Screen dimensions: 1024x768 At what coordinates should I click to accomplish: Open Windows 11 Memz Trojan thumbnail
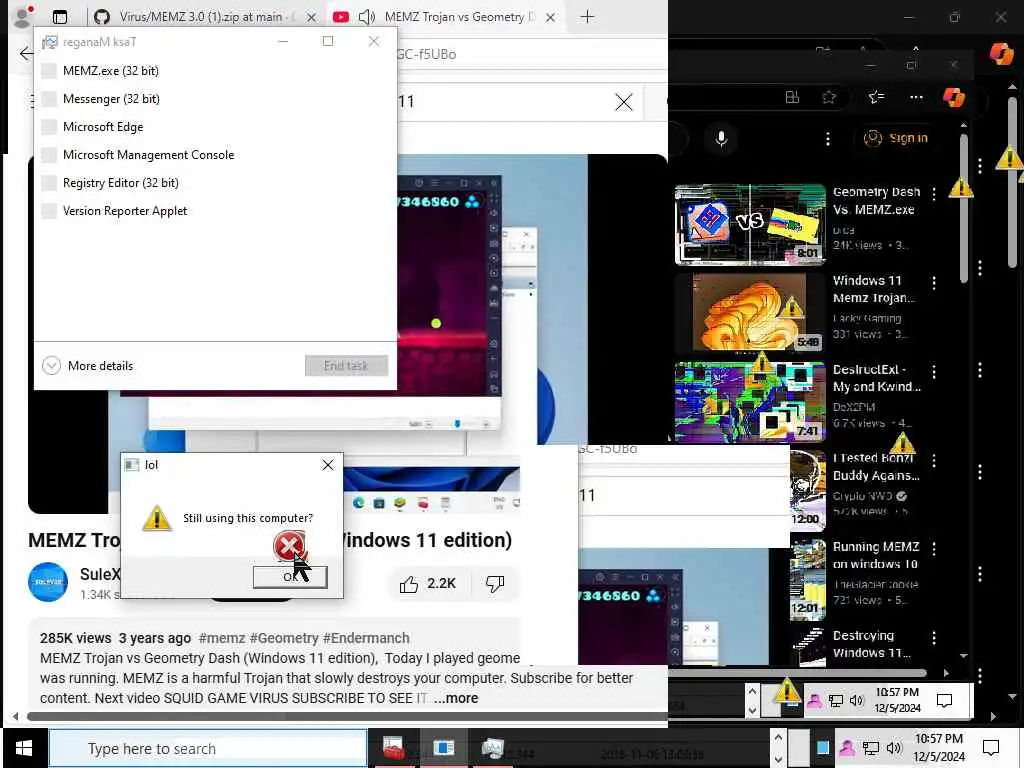pos(750,313)
